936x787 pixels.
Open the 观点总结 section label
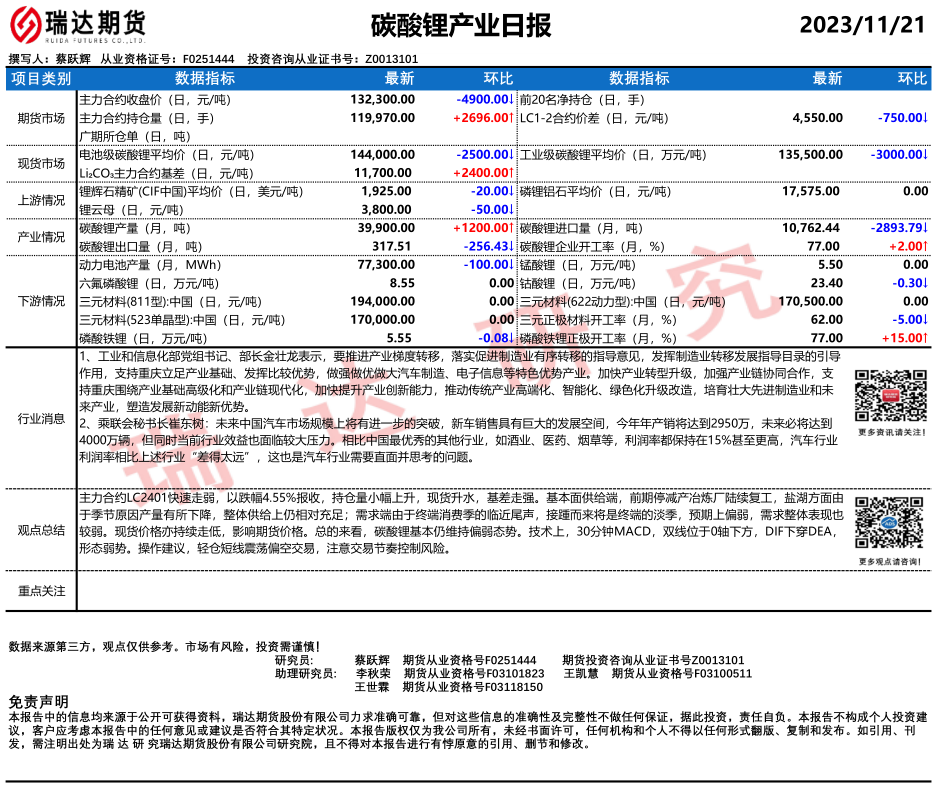pos(41,529)
